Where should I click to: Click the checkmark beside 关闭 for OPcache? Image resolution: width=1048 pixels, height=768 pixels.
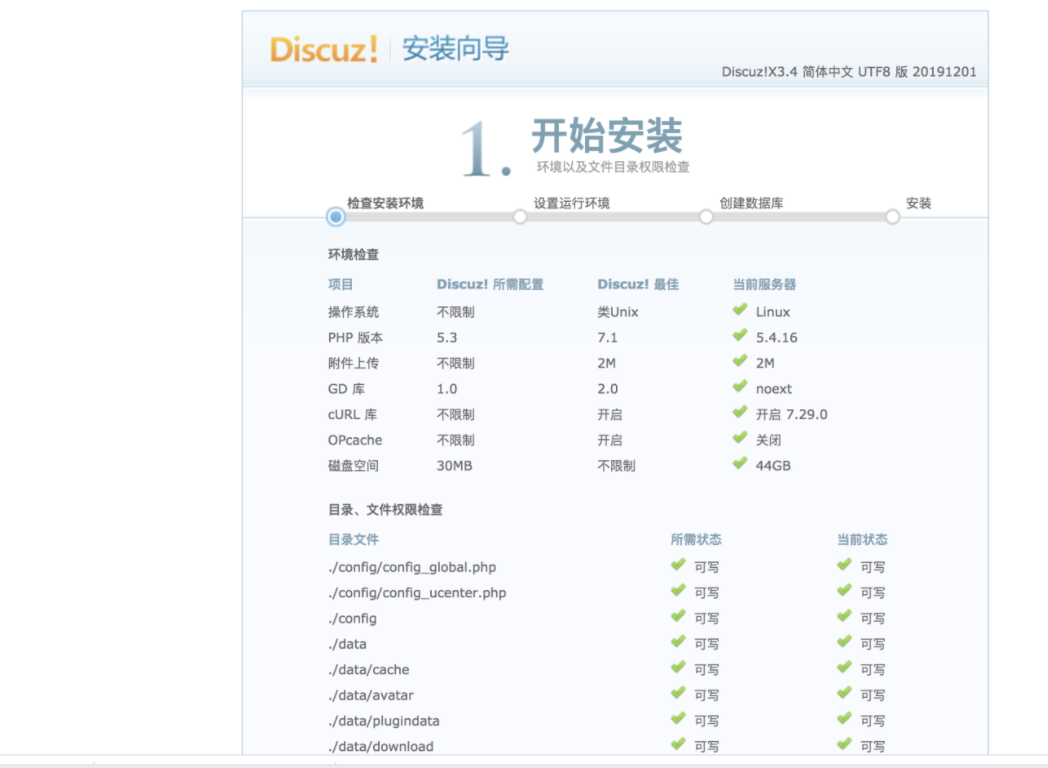740,438
